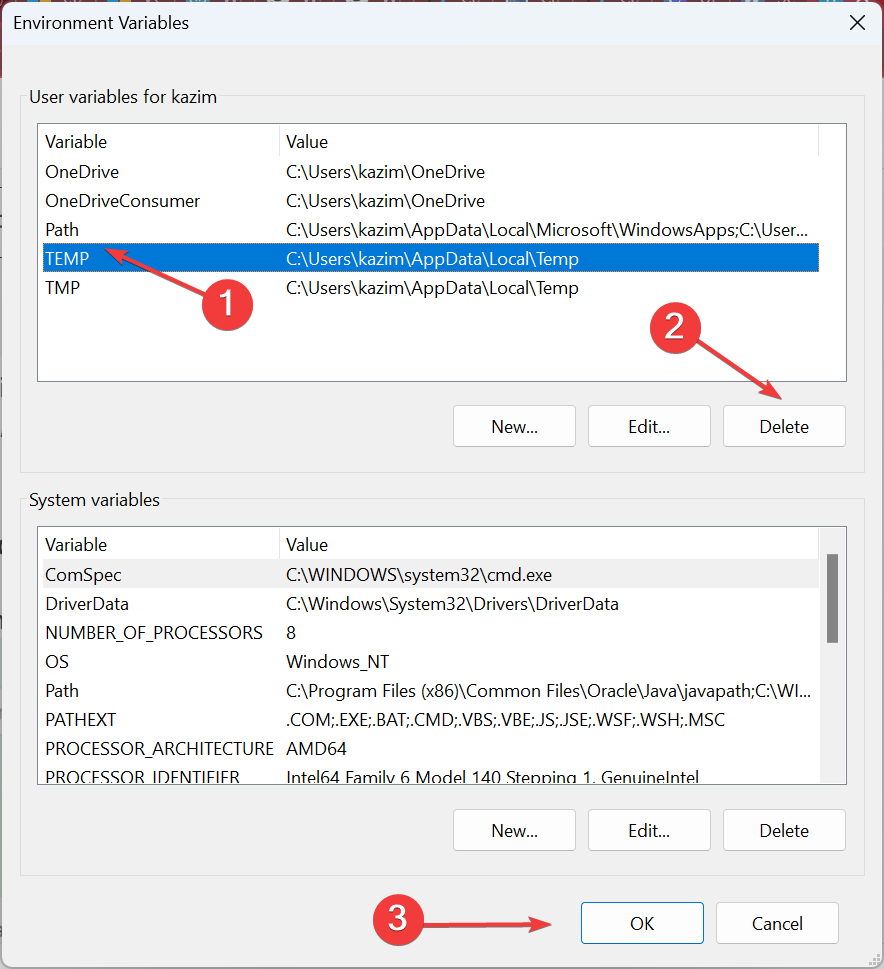
Task: Click Delete under System variables
Action: (x=784, y=831)
